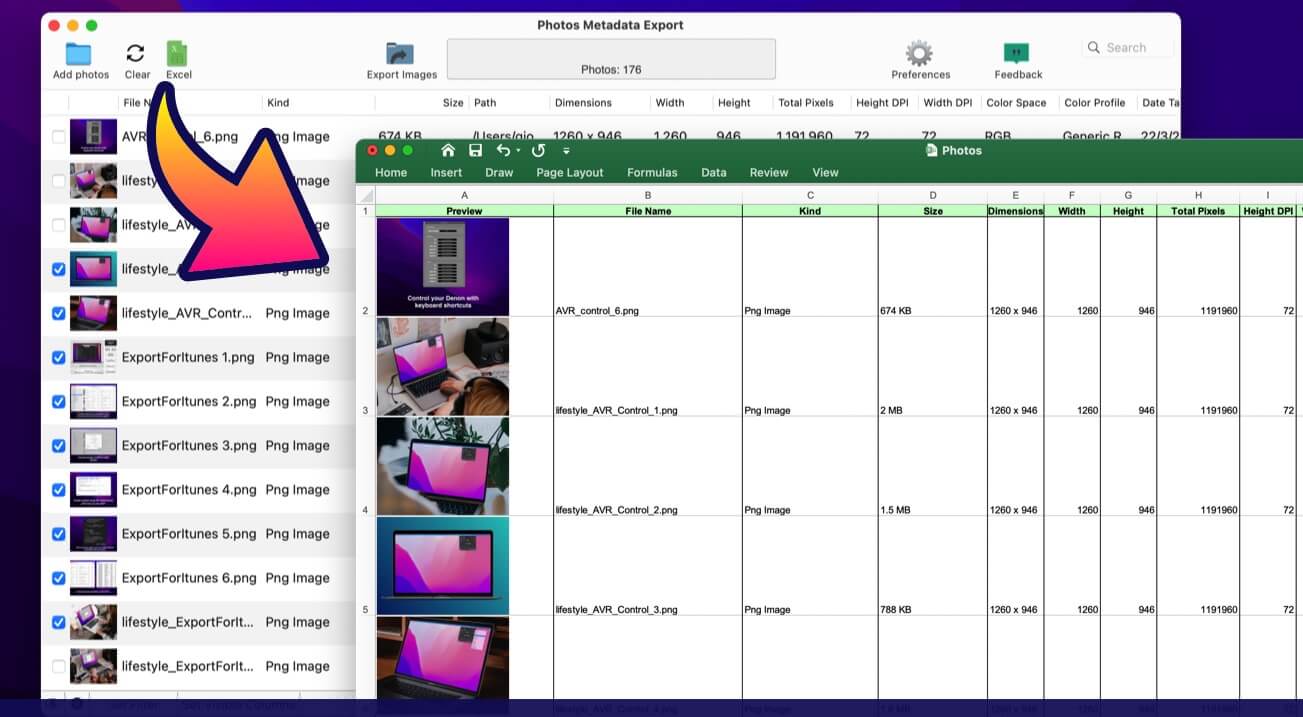The height and width of the screenshot is (717, 1303).
Task: Select Excel column H header
Action: 1198,195
